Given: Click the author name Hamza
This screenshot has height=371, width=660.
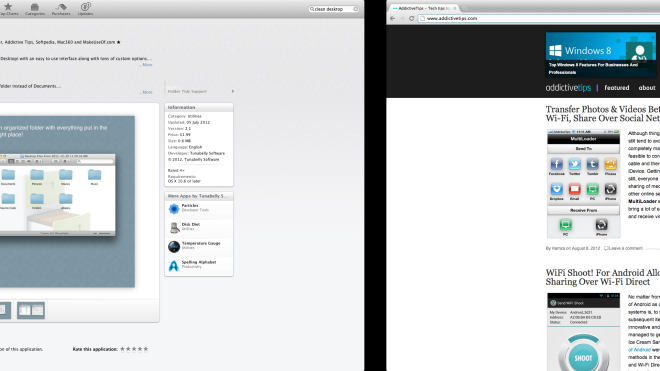Looking at the screenshot, I should (x=559, y=248).
